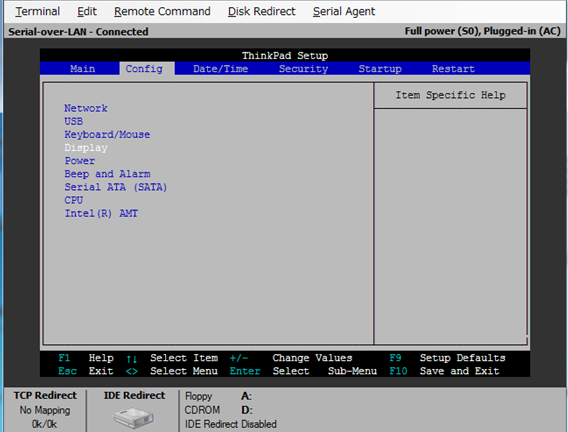Choose the Serial ATA (SATA) entry
This screenshot has width=568, height=432.
[x=116, y=187]
